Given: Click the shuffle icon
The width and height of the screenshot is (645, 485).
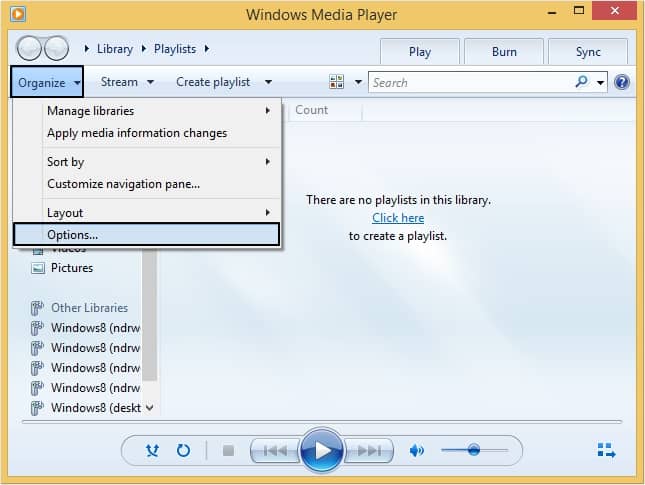Looking at the screenshot, I should pyautogui.click(x=152, y=450).
